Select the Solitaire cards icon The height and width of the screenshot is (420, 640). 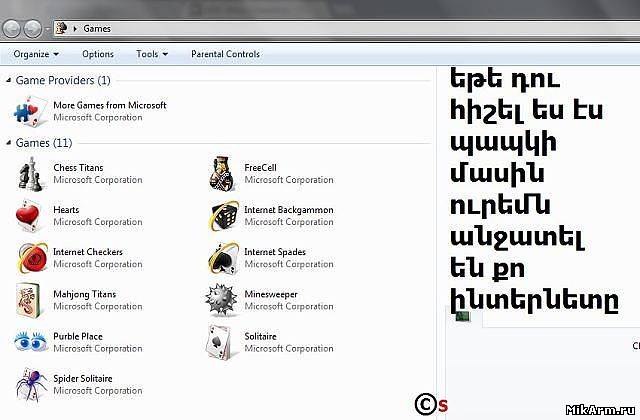tap(221, 342)
